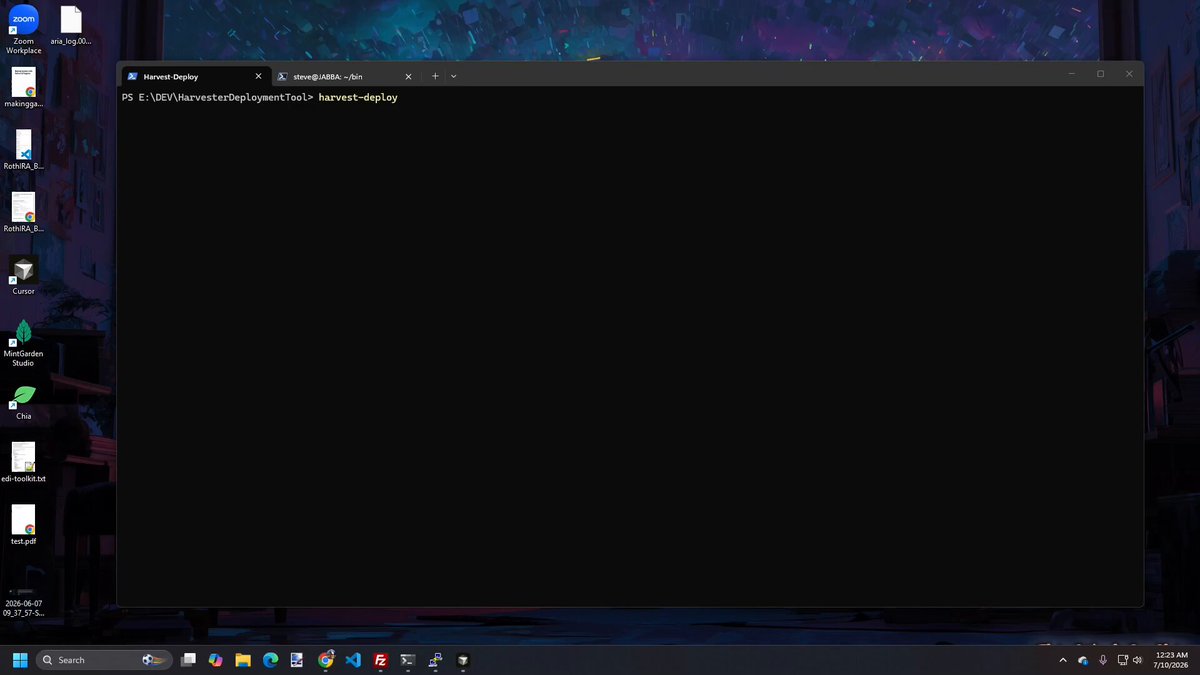Switch to Google Chrome in the taskbar

[326, 660]
